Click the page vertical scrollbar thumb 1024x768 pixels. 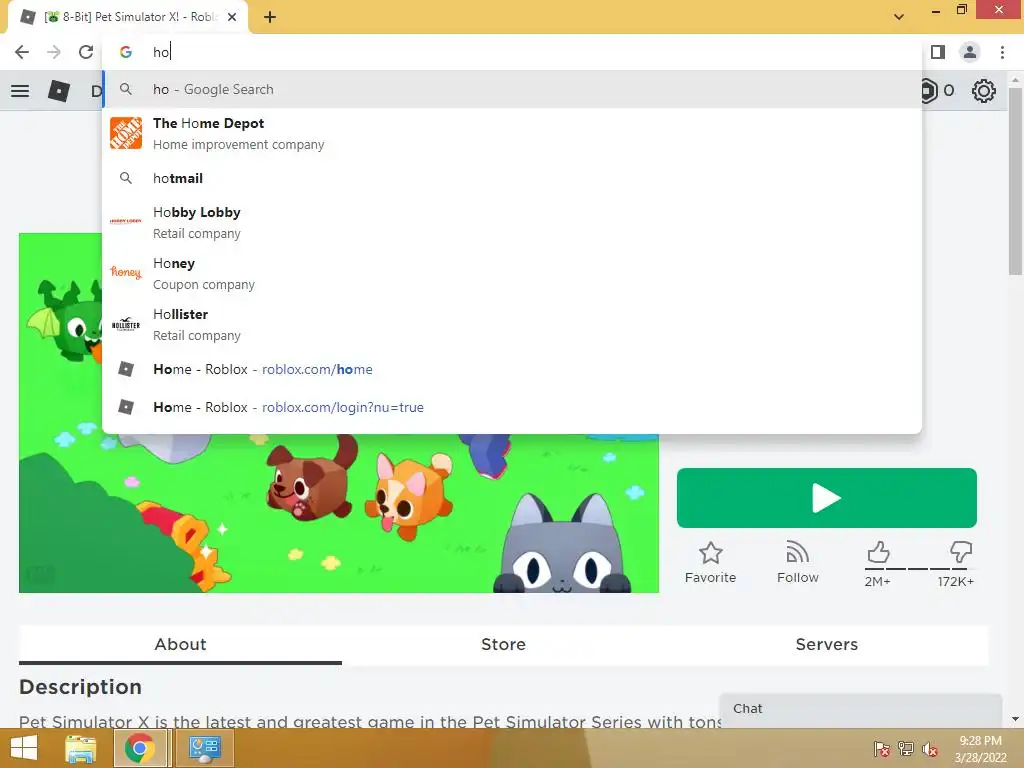(1016, 181)
